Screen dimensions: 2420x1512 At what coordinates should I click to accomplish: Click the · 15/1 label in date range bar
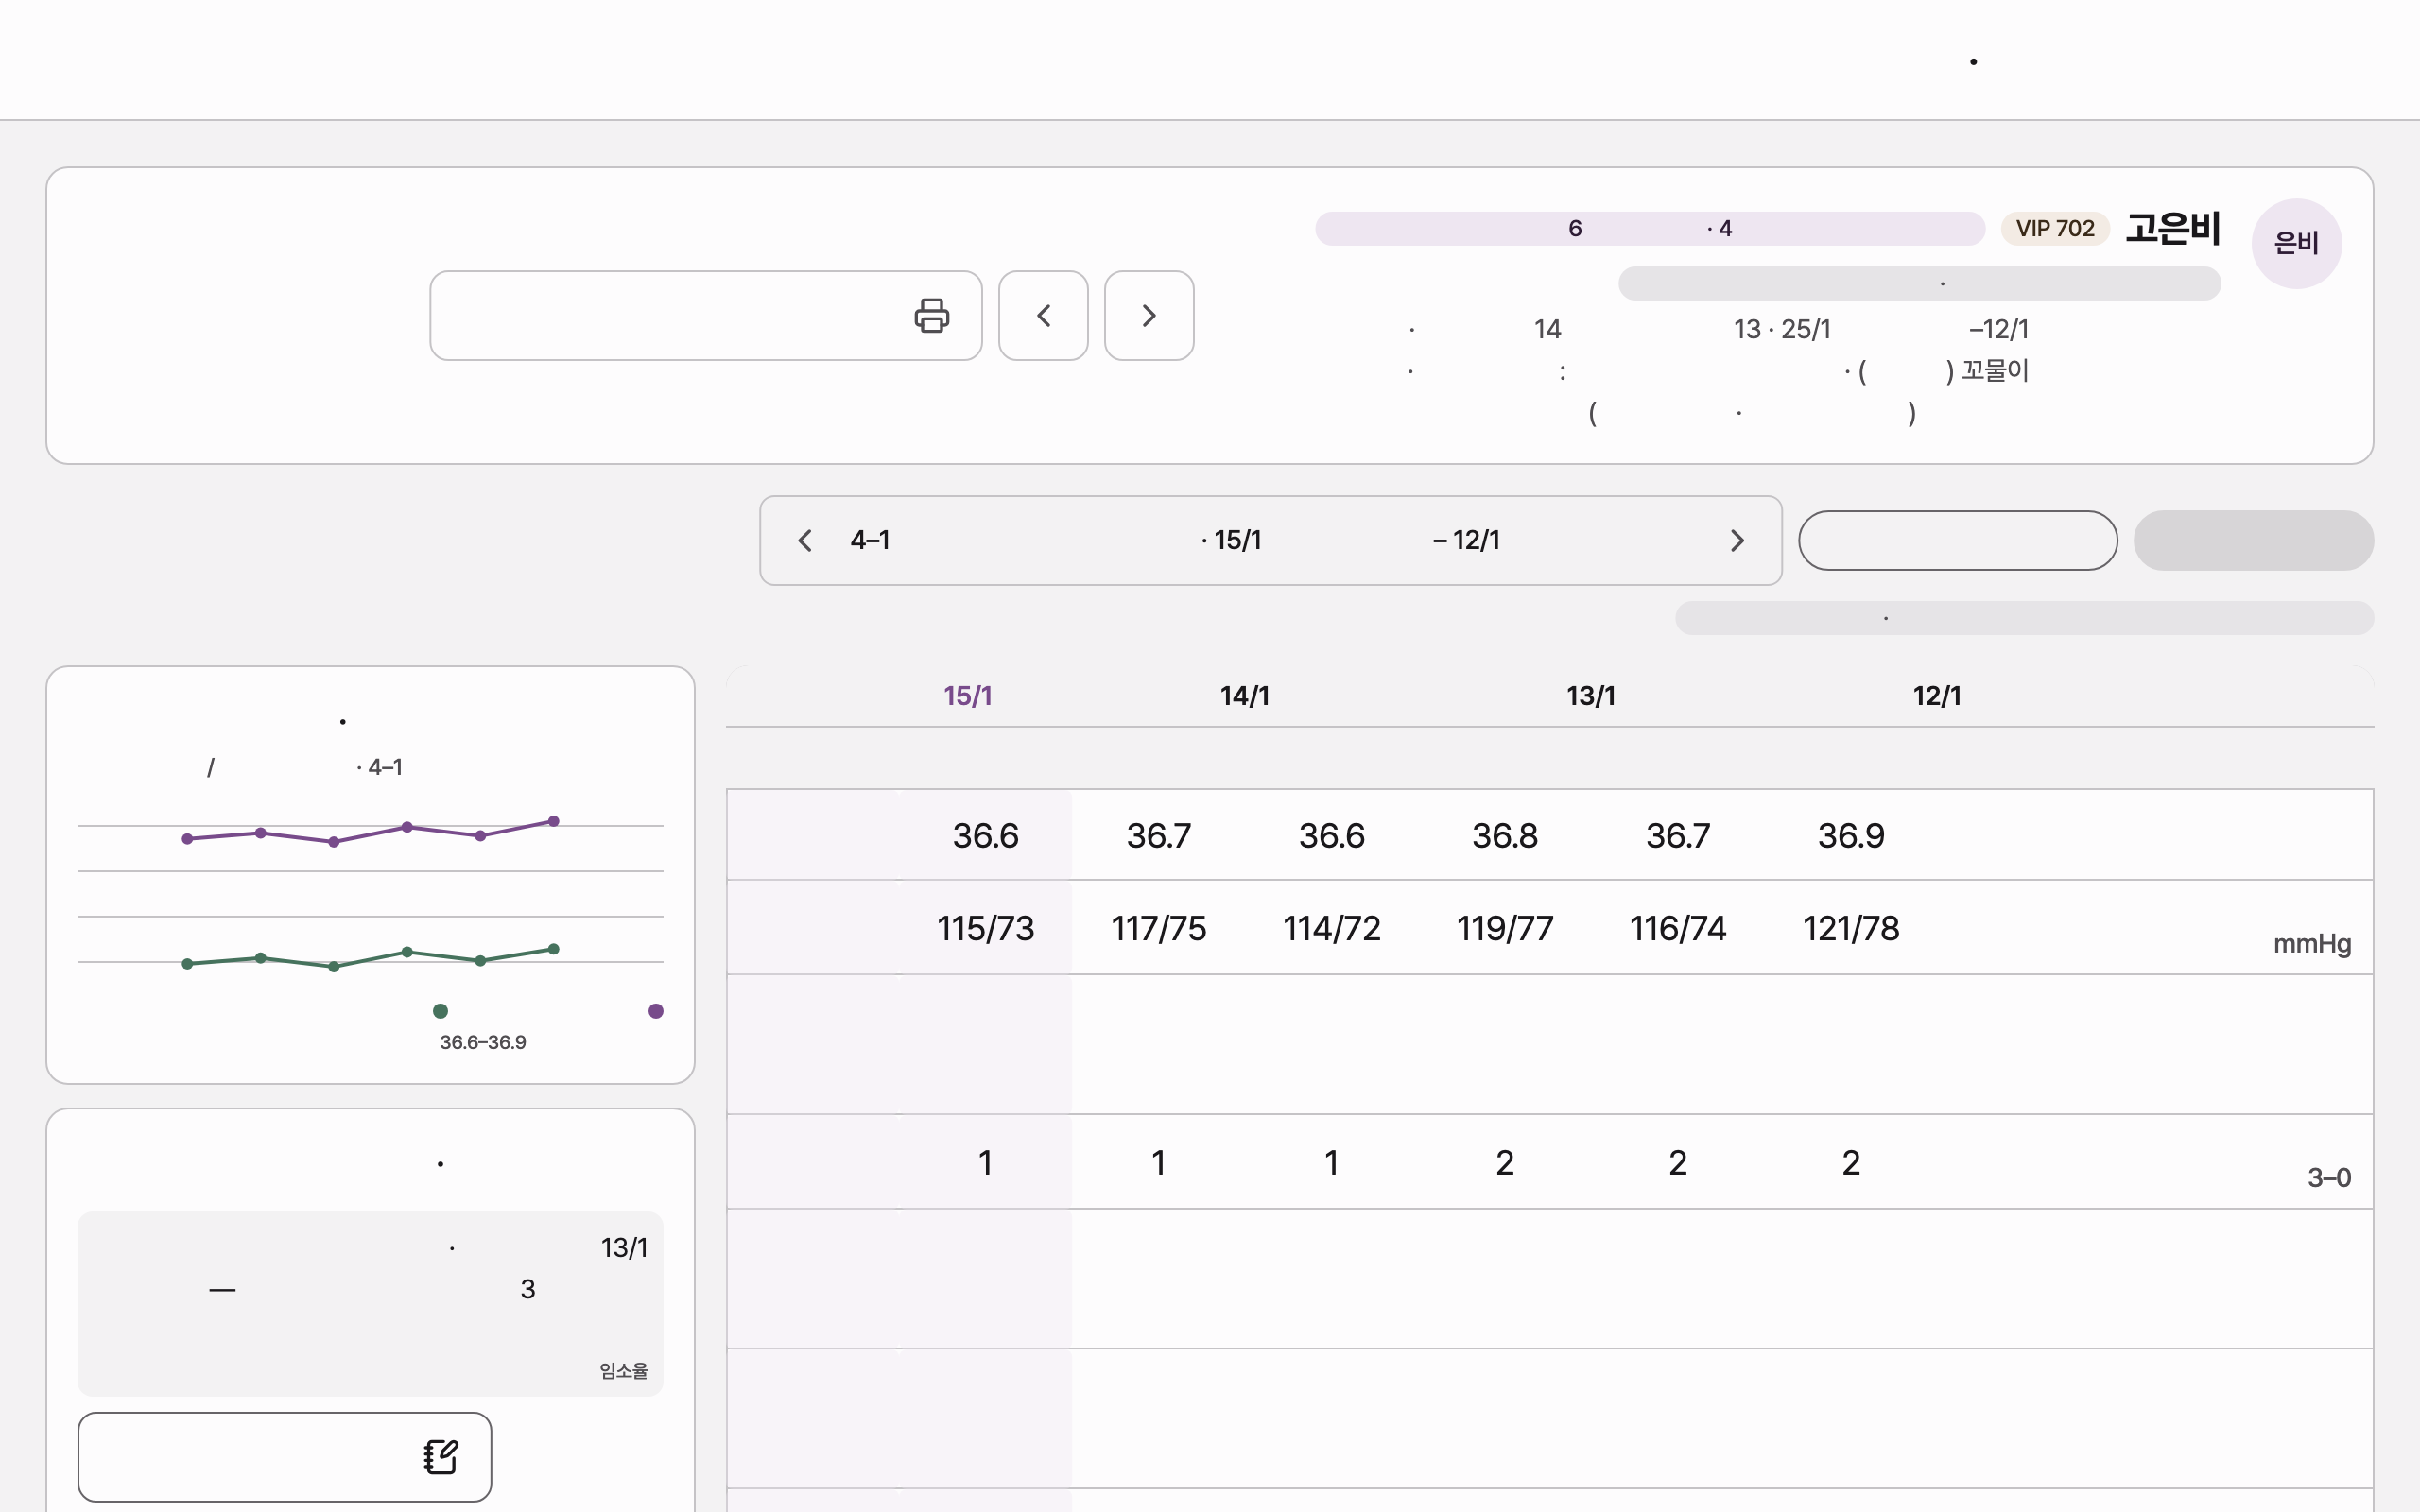1231,540
